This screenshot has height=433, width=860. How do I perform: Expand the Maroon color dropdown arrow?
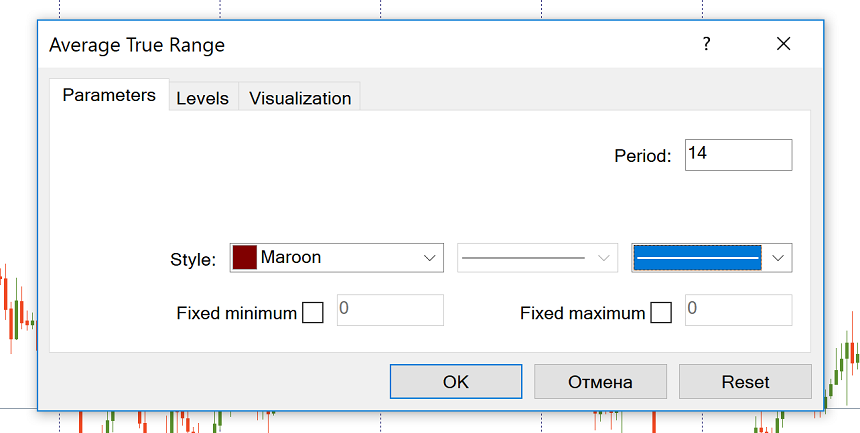[x=430, y=258]
